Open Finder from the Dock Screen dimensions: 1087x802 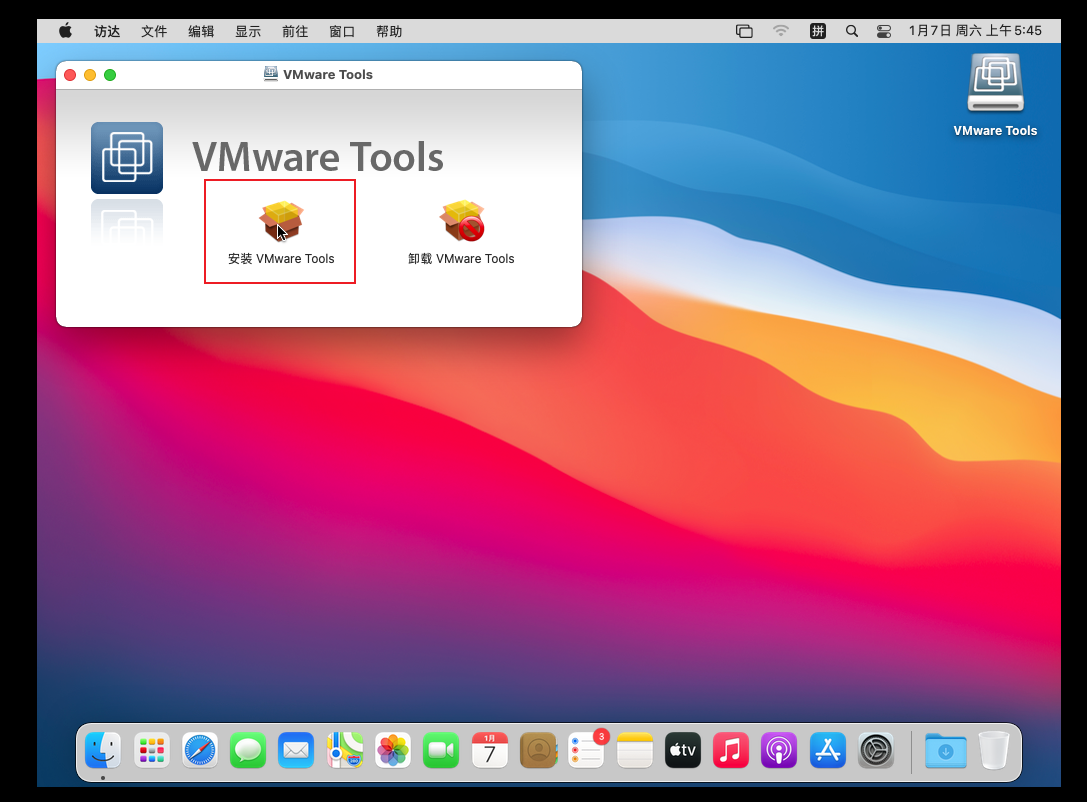[x=103, y=750]
